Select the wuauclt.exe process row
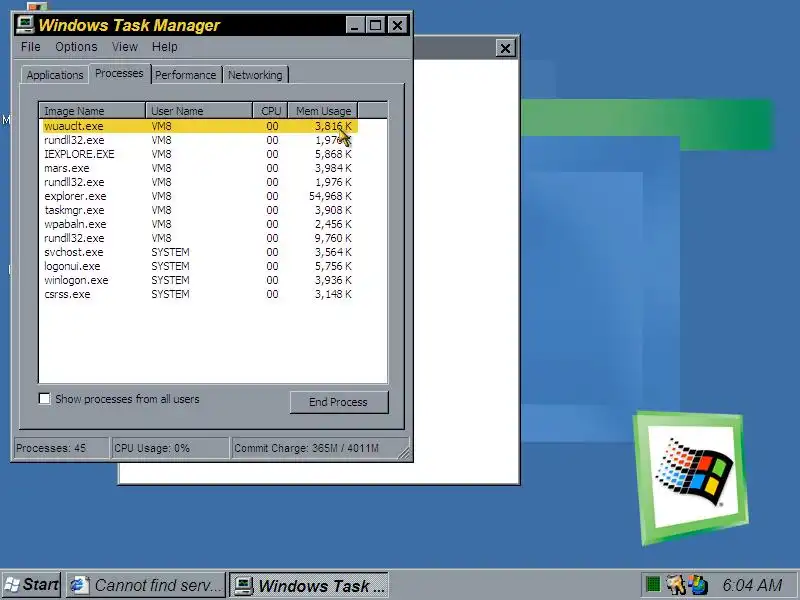The width and height of the screenshot is (800, 600). click(200, 126)
